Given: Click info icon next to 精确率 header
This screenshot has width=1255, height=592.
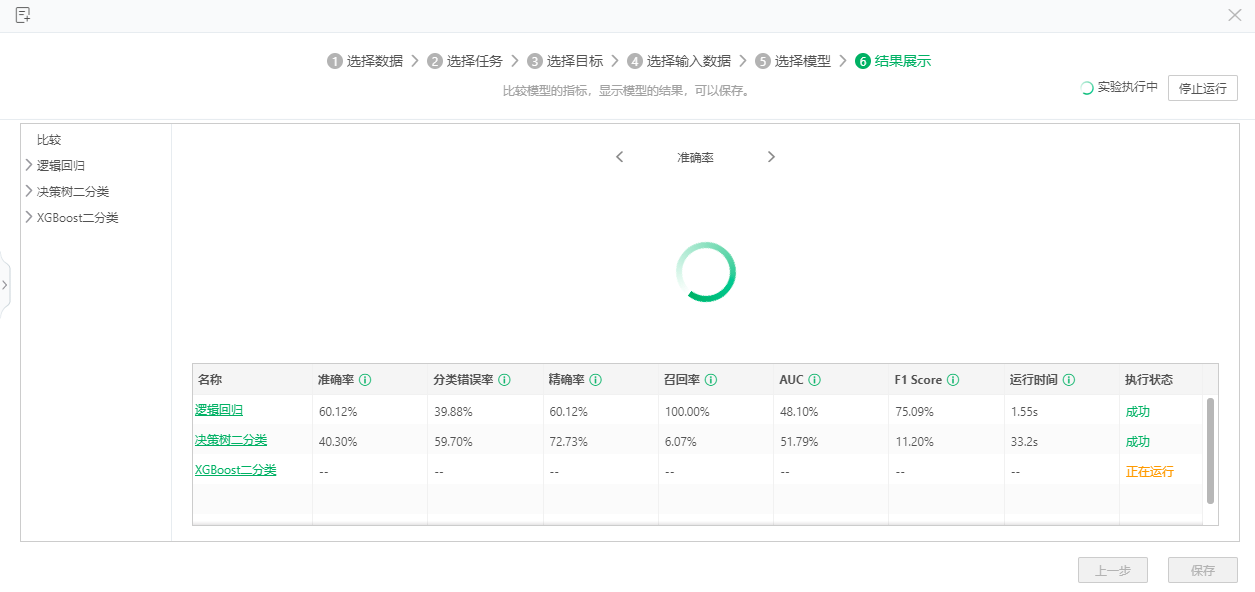Looking at the screenshot, I should (x=595, y=380).
